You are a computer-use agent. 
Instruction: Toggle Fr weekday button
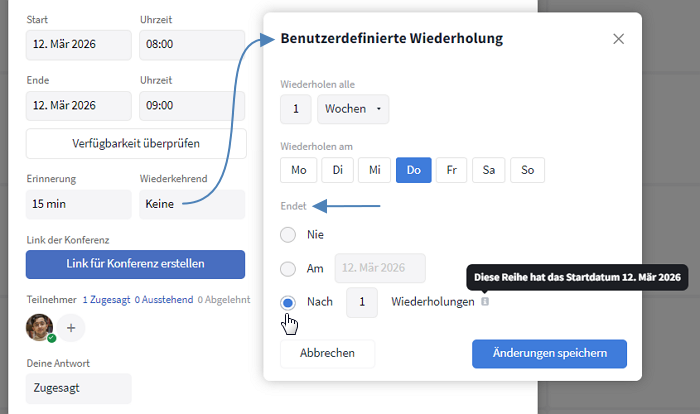[x=451, y=170]
